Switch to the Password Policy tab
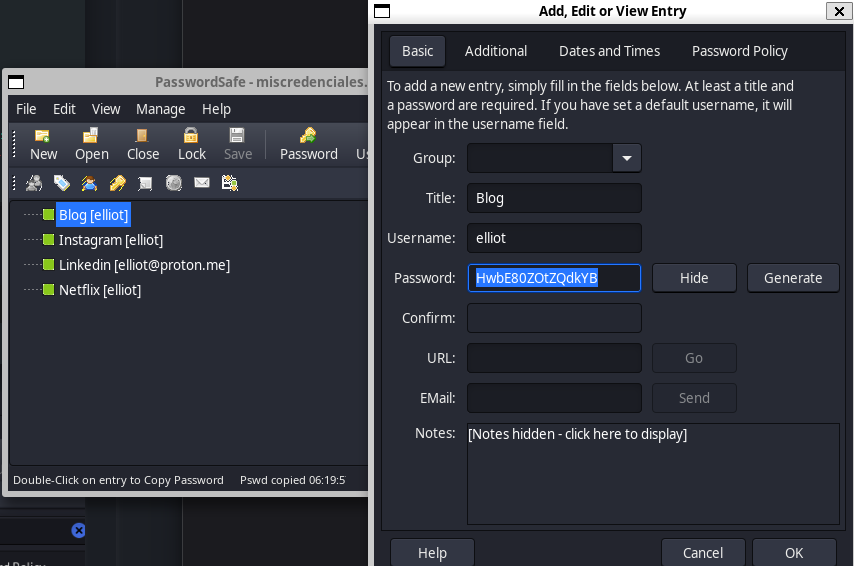This screenshot has width=854, height=566. pyautogui.click(x=739, y=51)
